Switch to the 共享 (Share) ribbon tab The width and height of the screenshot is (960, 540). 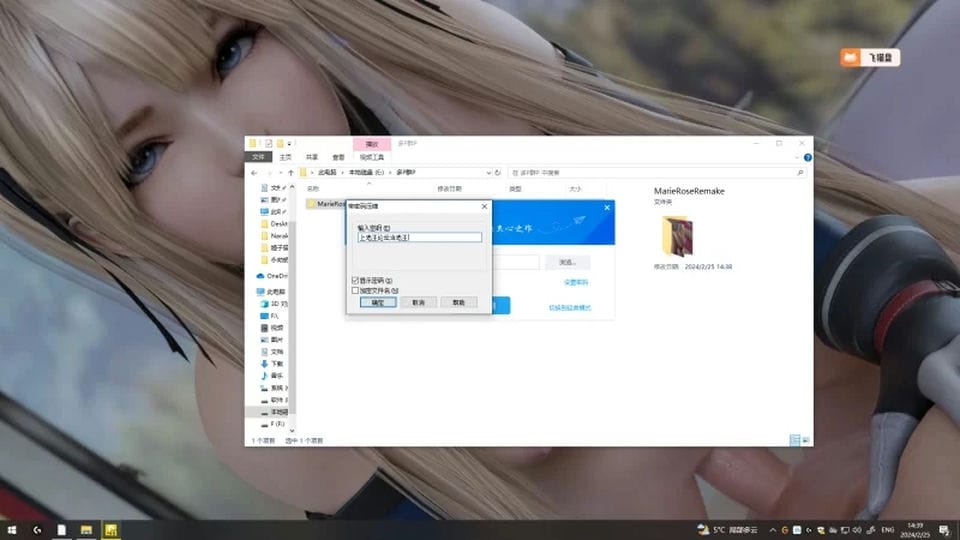click(x=312, y=157)
